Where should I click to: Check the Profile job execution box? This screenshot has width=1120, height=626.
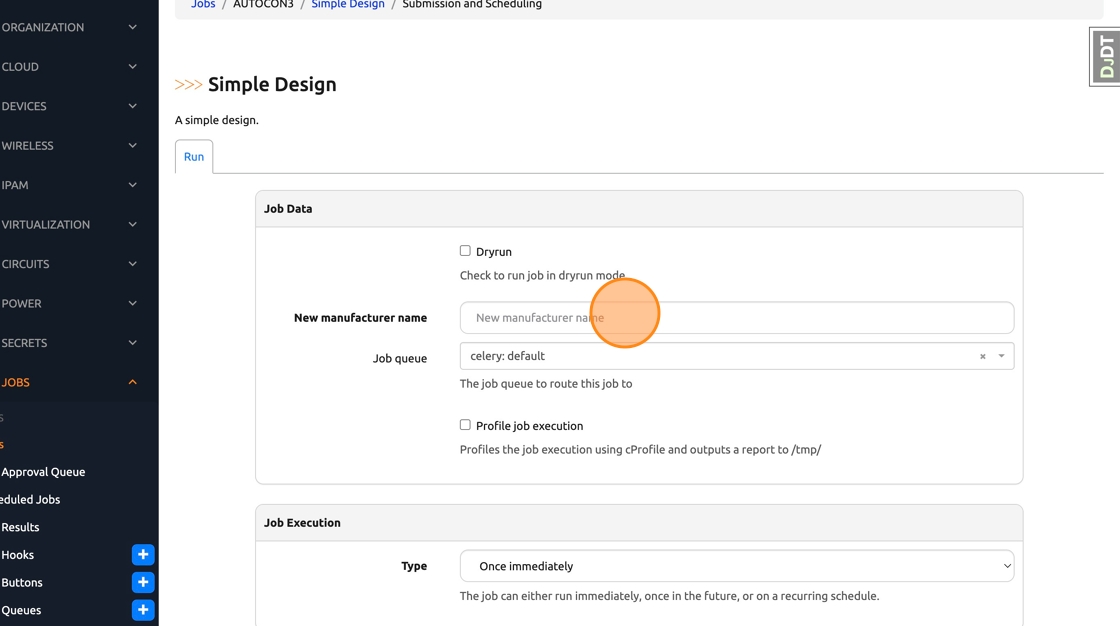465,425
